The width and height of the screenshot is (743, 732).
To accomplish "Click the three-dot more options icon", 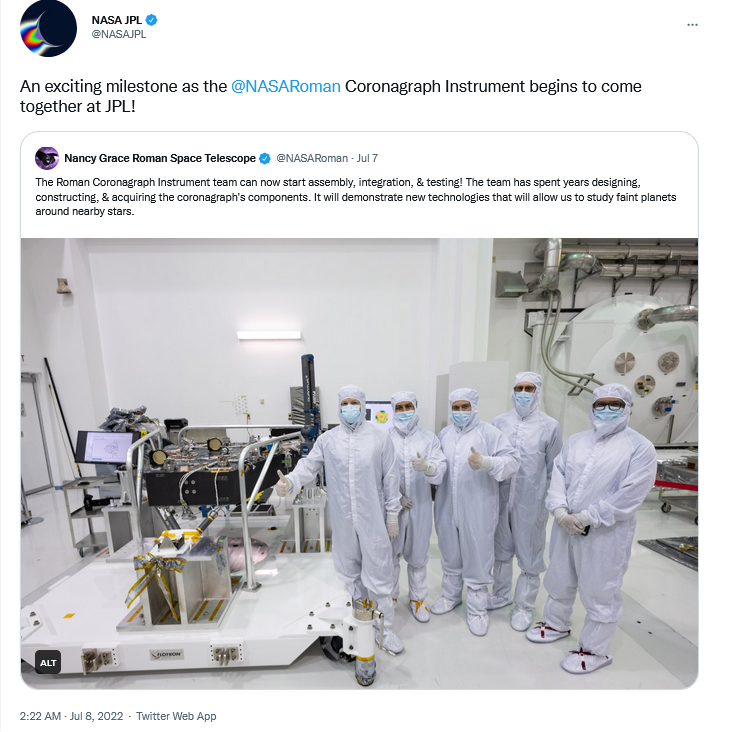I will tap(692, 25).
